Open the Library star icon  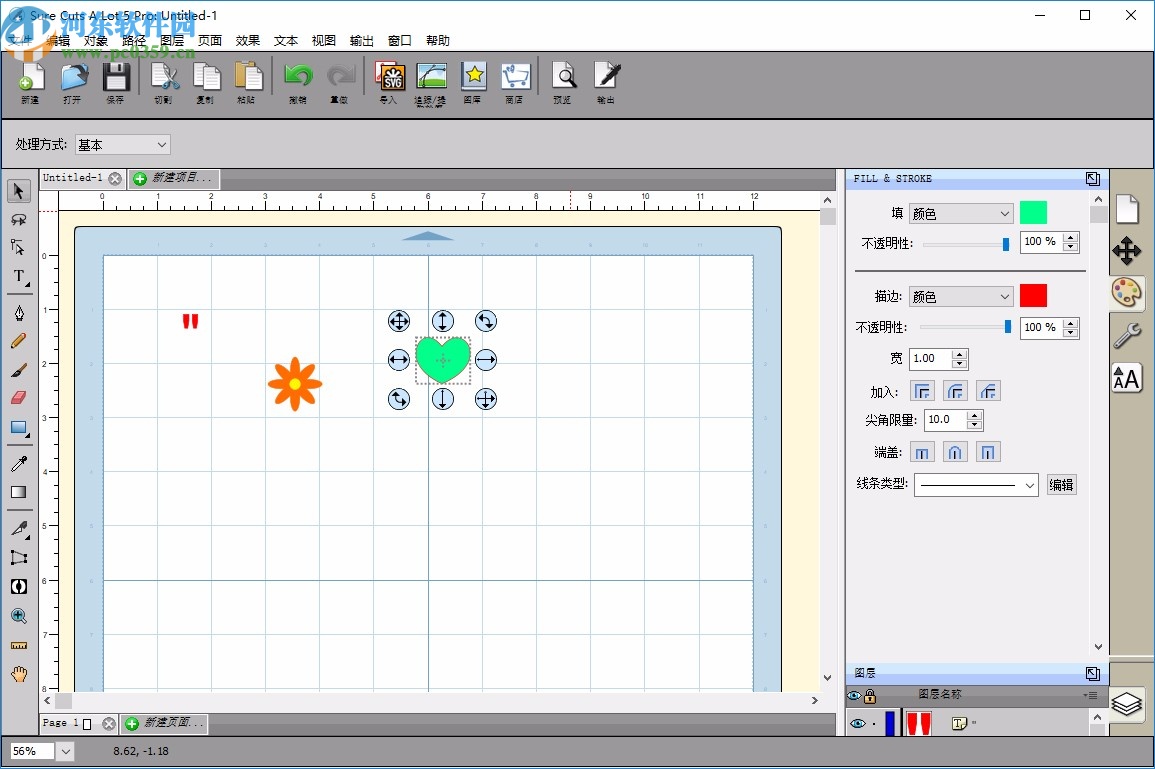[472, 79]
